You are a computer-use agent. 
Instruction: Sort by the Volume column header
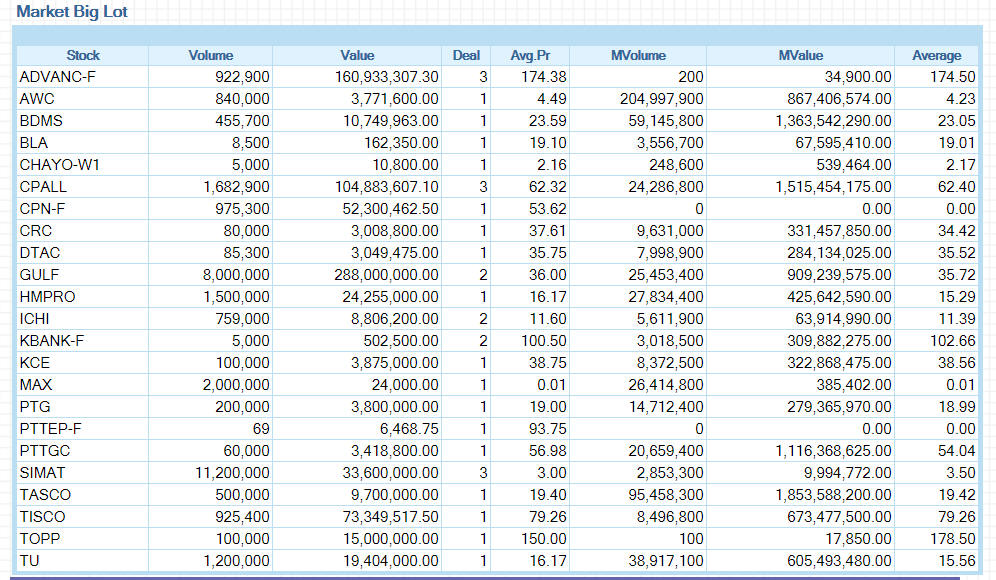210,56
